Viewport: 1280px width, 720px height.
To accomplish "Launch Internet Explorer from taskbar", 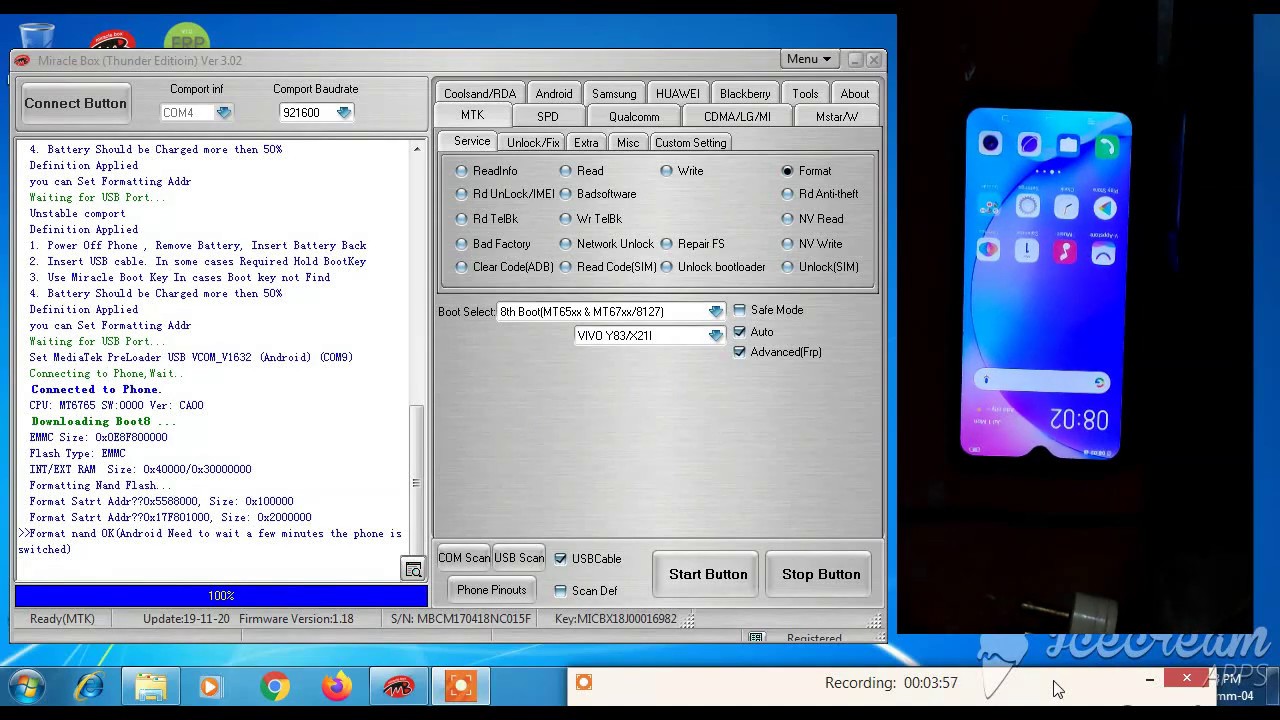I will click(90, 687).
